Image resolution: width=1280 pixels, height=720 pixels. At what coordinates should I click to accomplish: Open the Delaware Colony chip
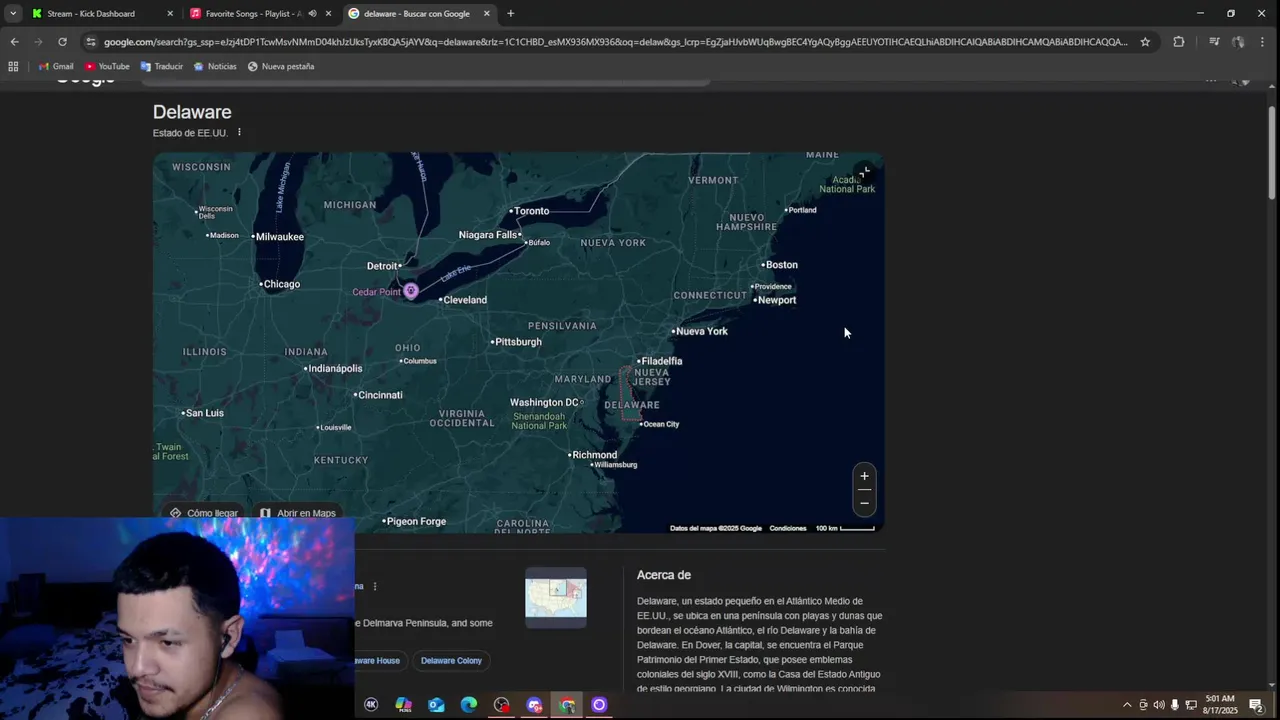pos(451,660)
